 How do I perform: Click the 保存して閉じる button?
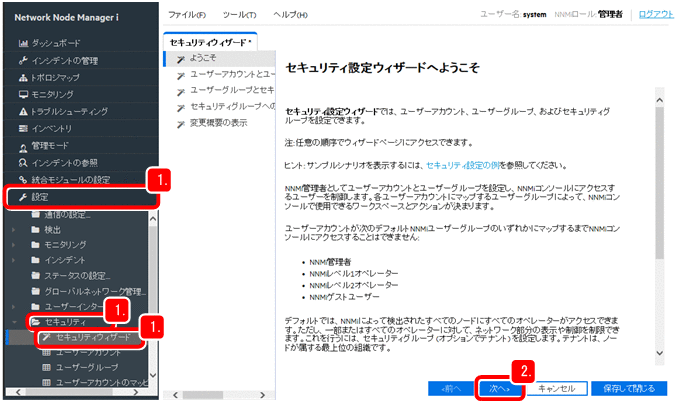click(x=629, y=388)
